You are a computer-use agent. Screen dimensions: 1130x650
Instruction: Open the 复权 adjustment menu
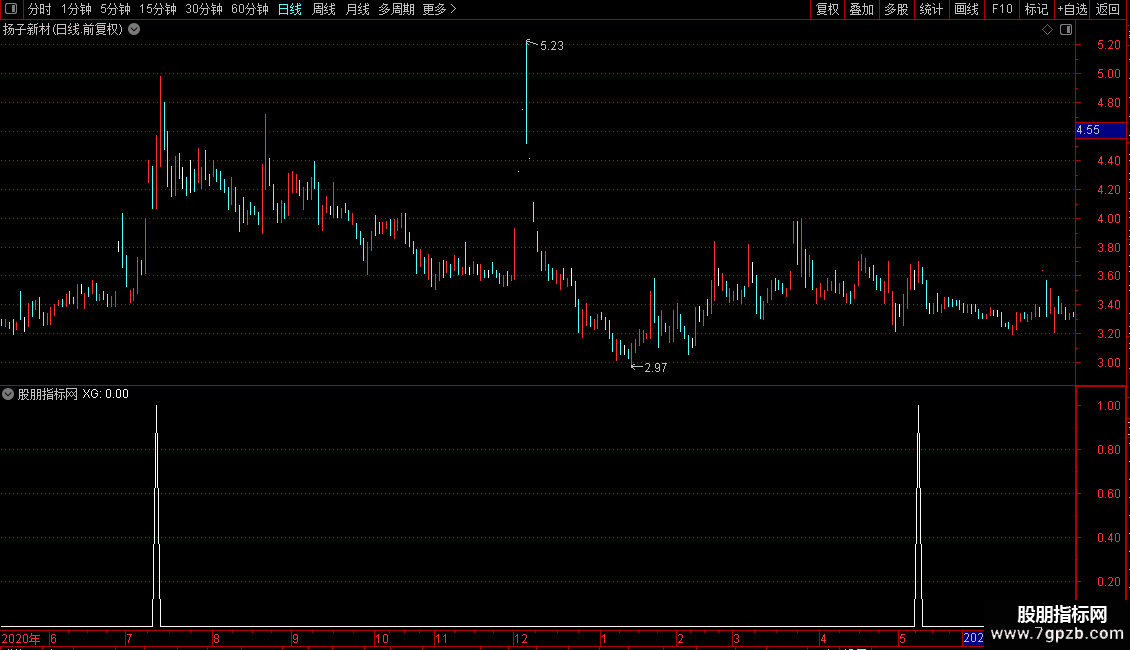point(827,9)
